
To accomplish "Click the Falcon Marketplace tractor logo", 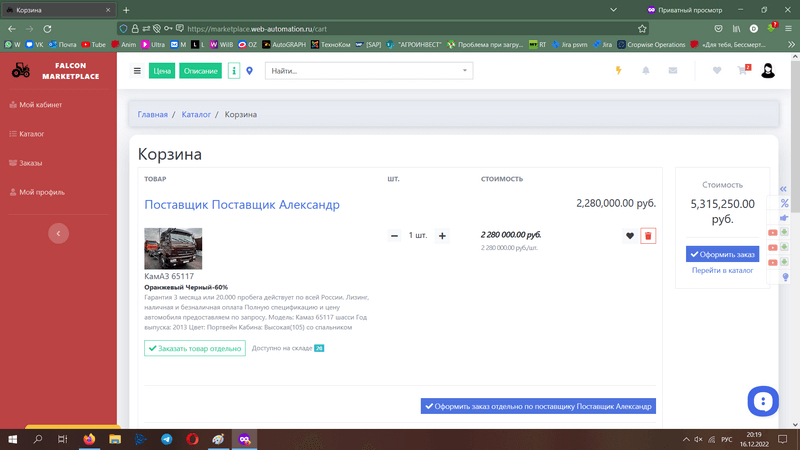I will point(21,70).
